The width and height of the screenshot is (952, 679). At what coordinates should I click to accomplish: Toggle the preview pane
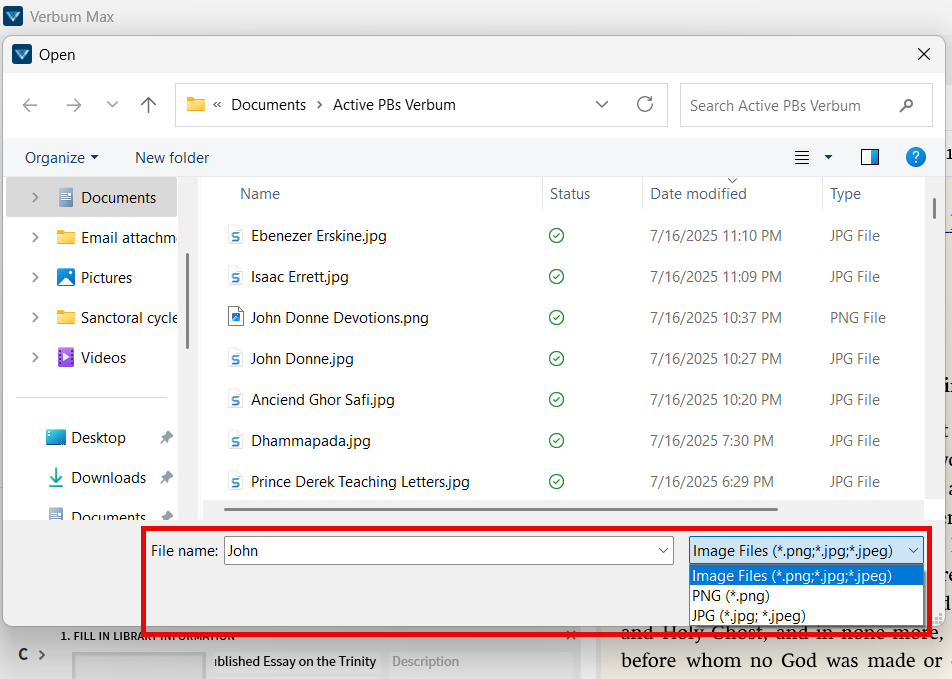click(869, 157)
